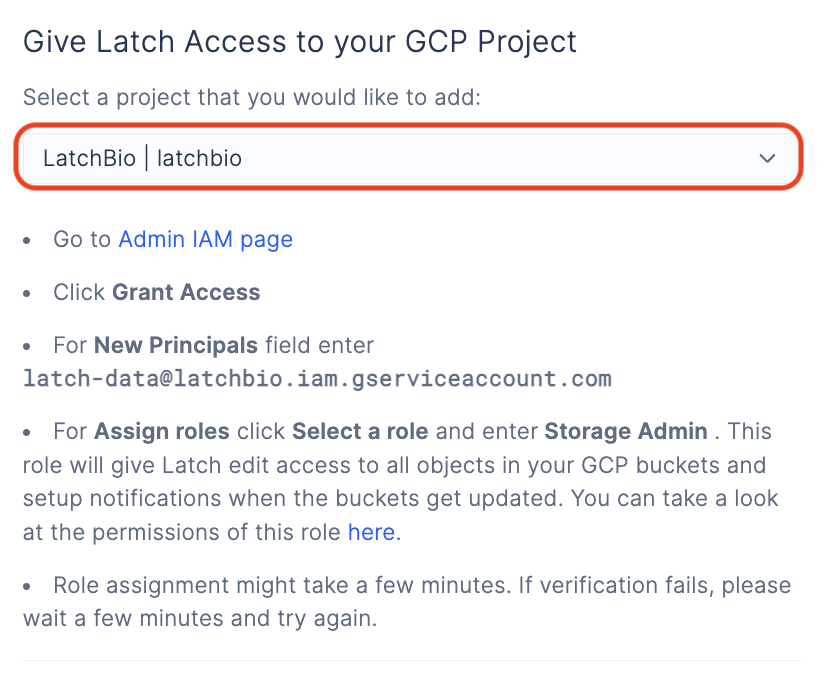The width and height of the screenshot is (832, 680).
Task: Open the Admin IAM page link
Action: 205,240
